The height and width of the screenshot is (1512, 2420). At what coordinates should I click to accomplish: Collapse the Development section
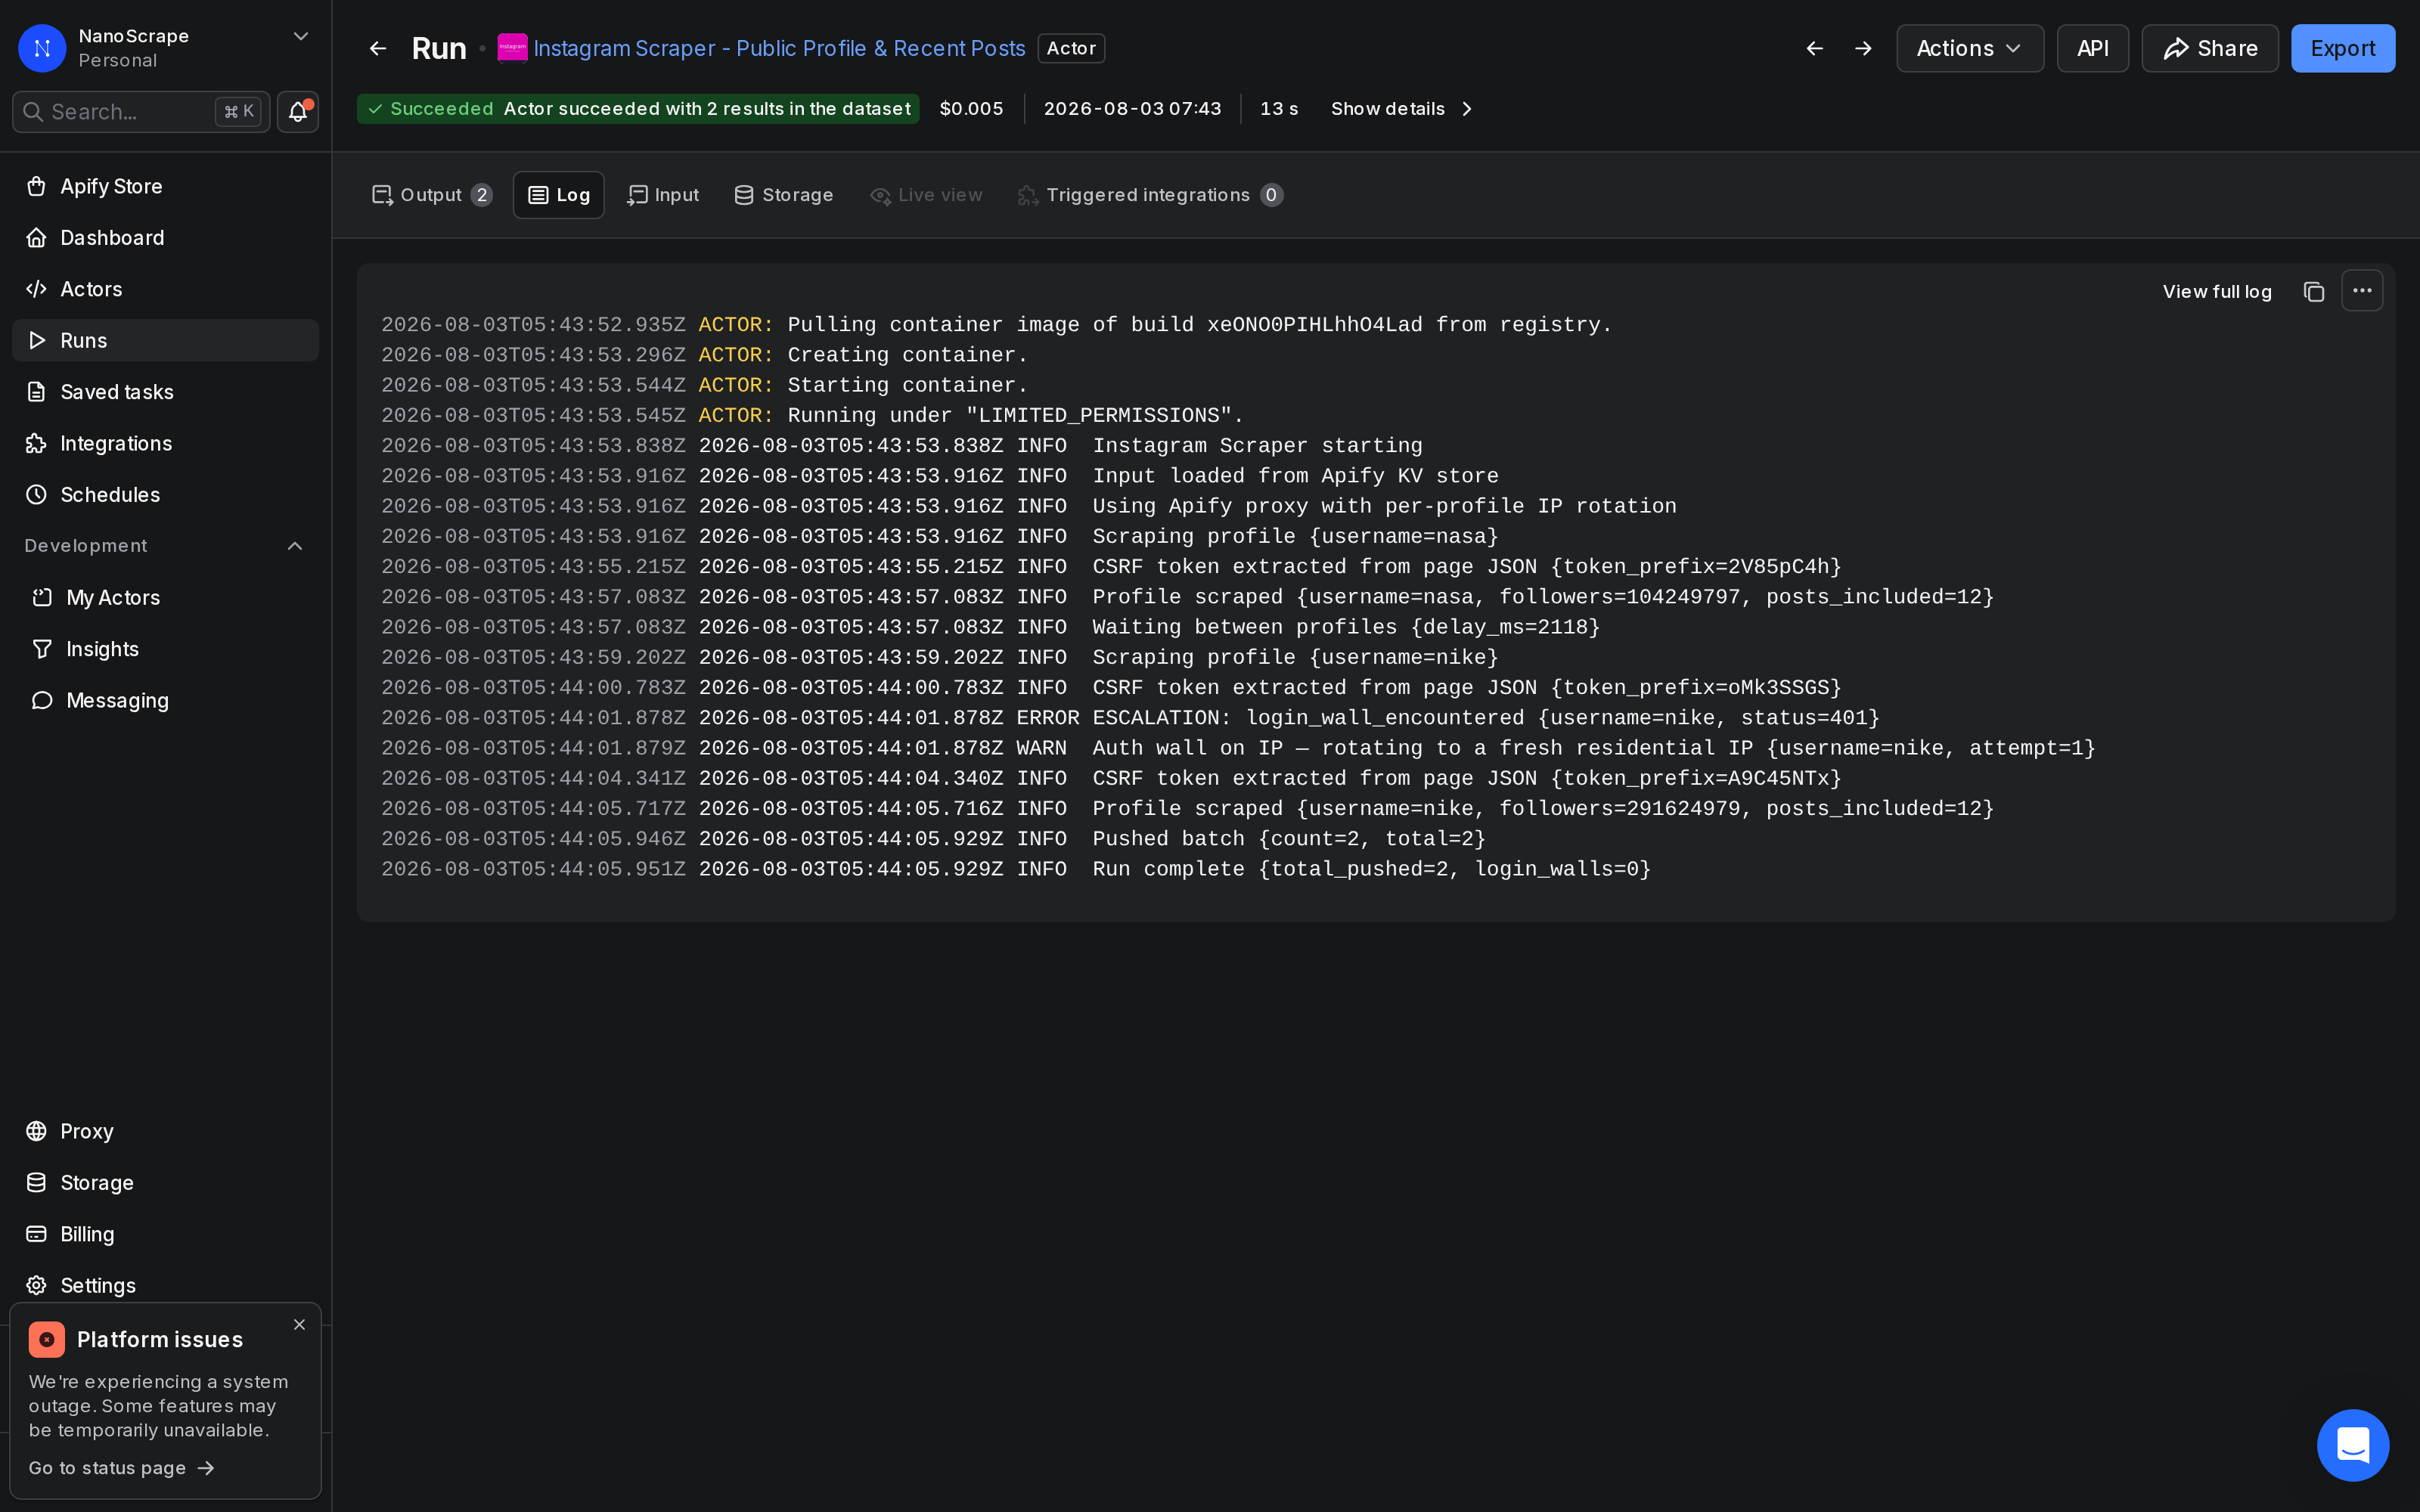tap(295, 546)
